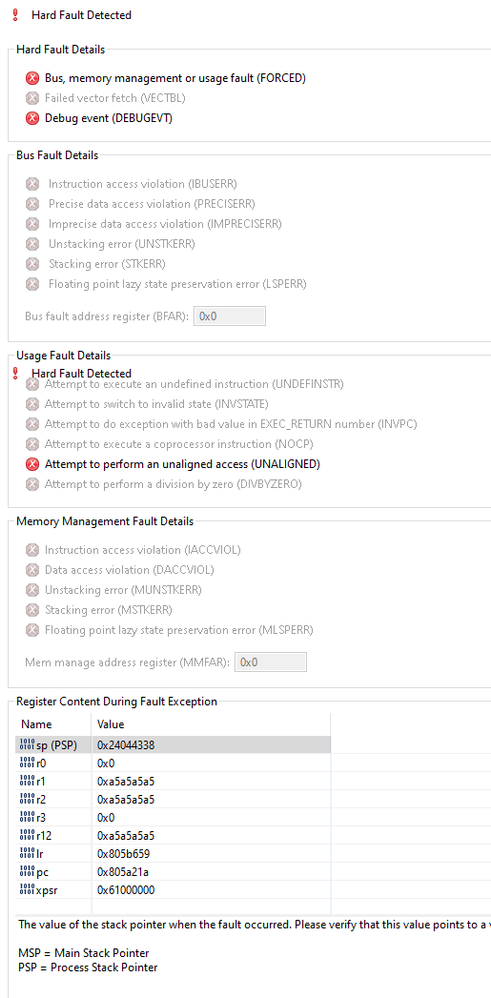Select the xpsr register row

pyautogui.click(x=173, y=890)
